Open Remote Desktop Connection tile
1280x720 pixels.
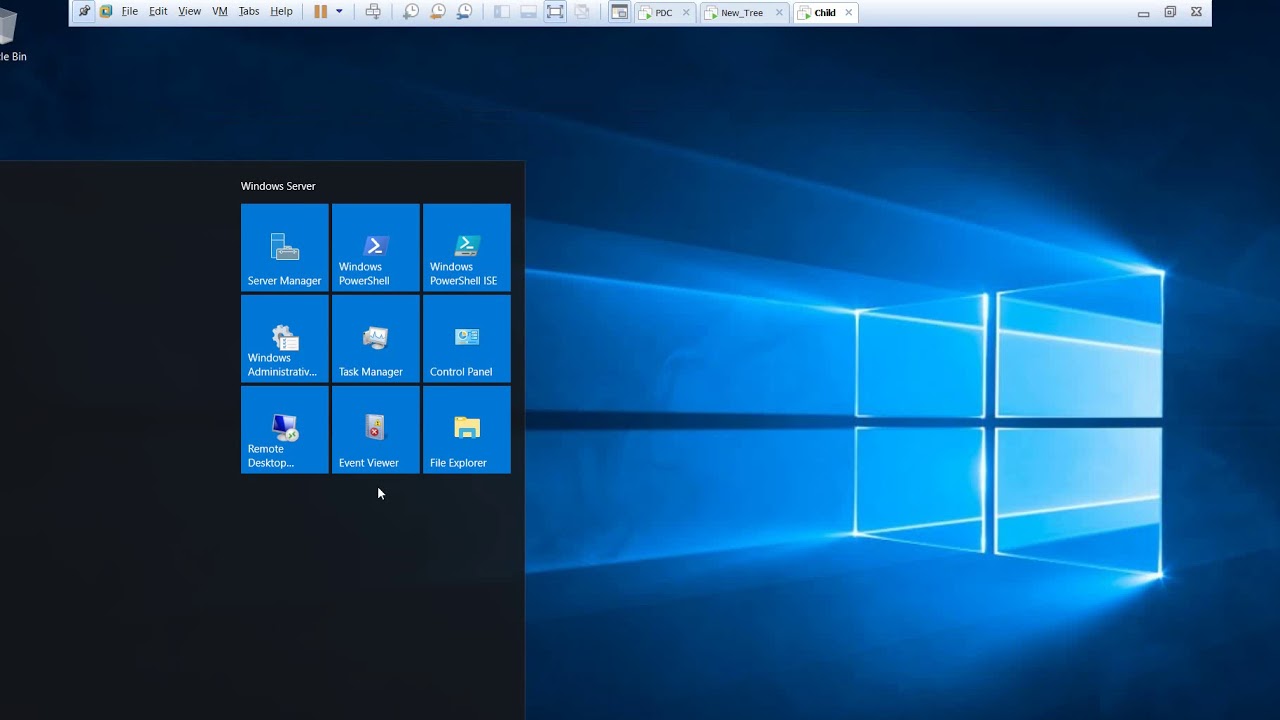[x=285, y=430]
